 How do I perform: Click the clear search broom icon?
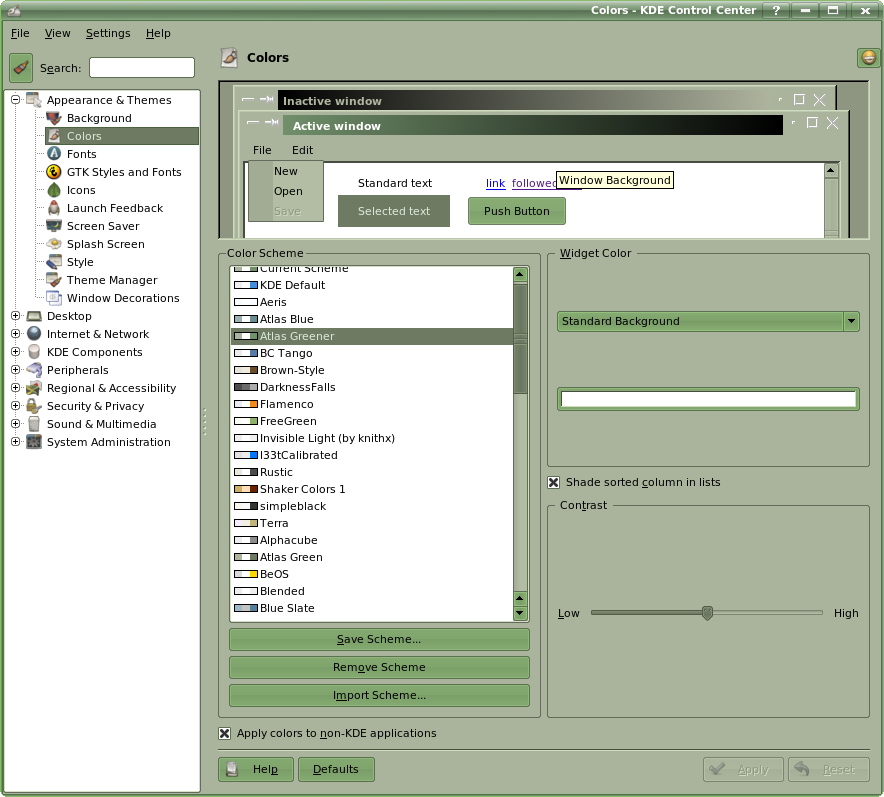(21, 68)
